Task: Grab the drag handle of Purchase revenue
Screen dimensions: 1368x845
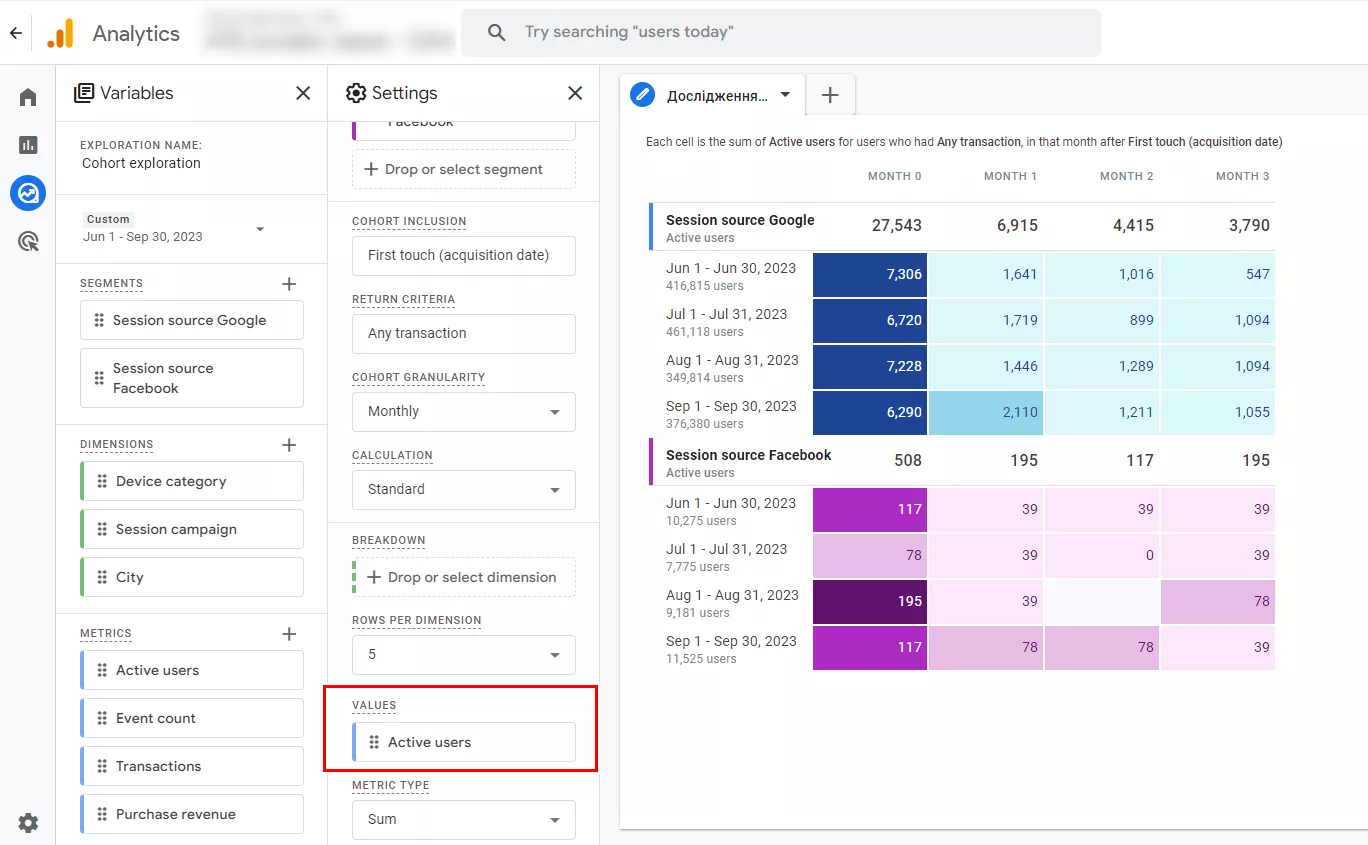Action: tap(102, 814)
